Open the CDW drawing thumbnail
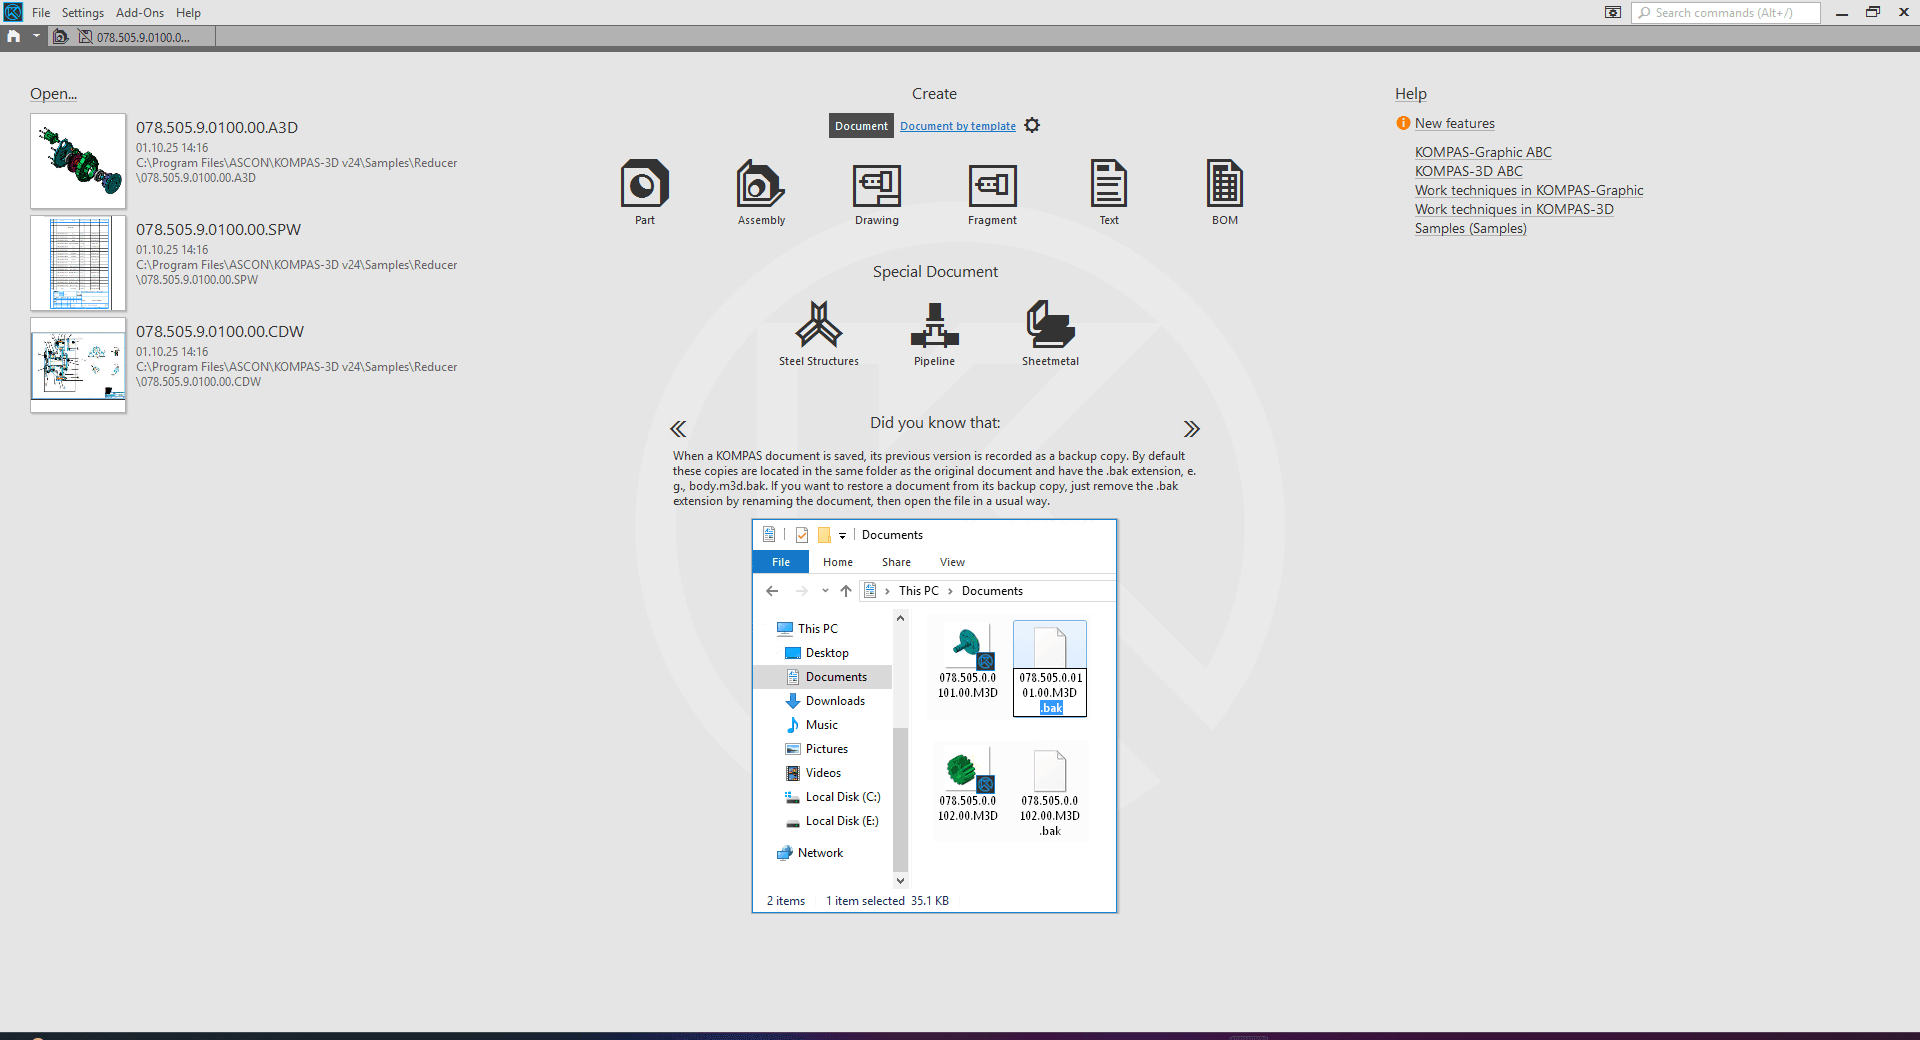1920x1040 pixels. (x=78, y=365)
